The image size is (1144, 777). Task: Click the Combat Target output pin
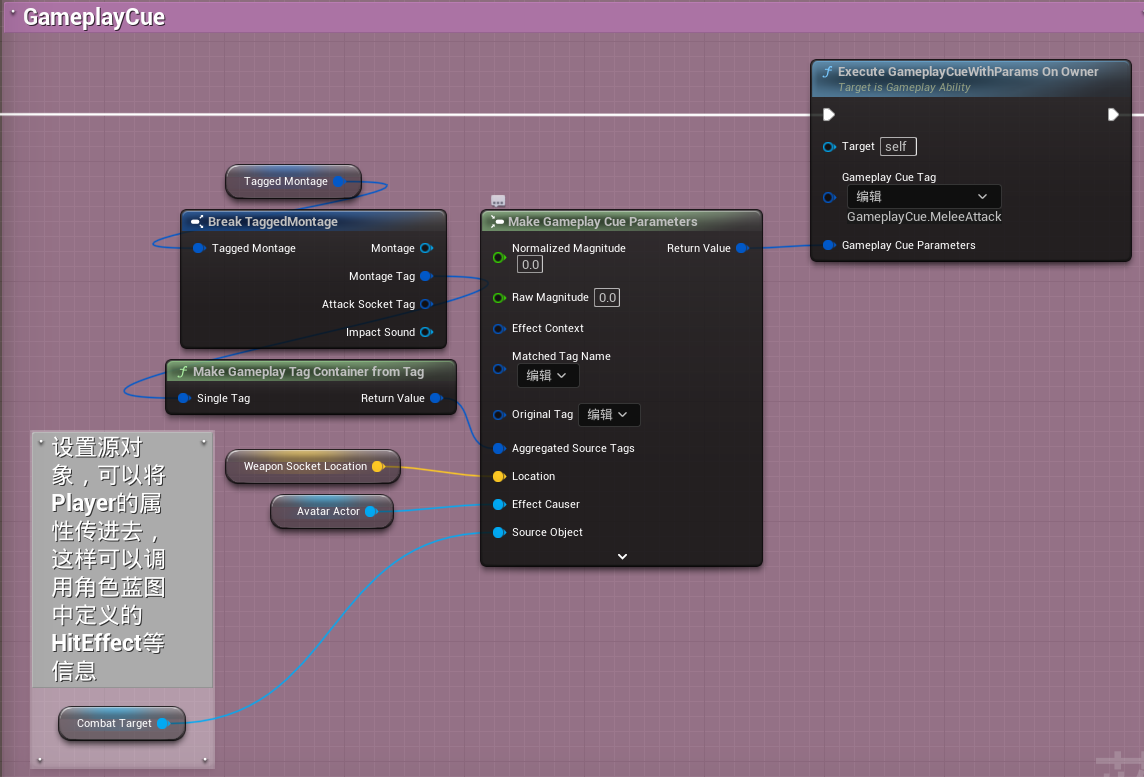(x=163, y=723)
